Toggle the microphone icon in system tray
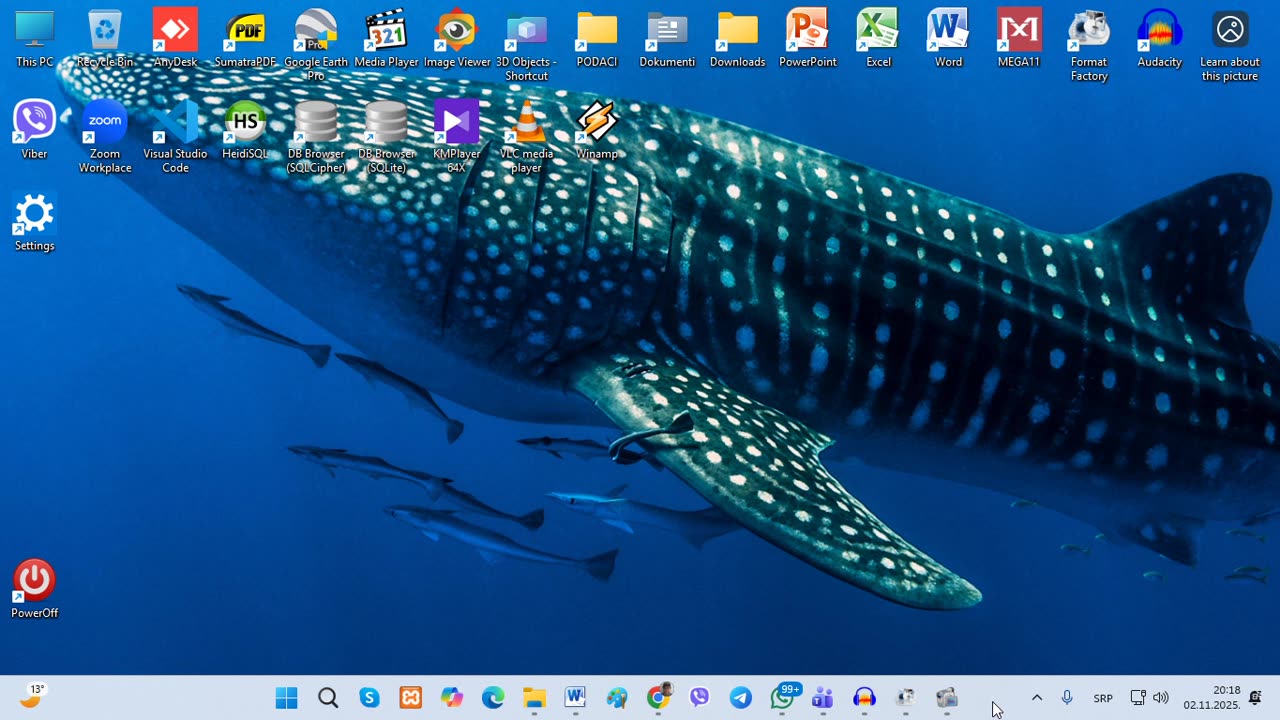Image resolution: width=1280 pixels, height=720 pixels. pyautogui.click(x=1067, y=698)
